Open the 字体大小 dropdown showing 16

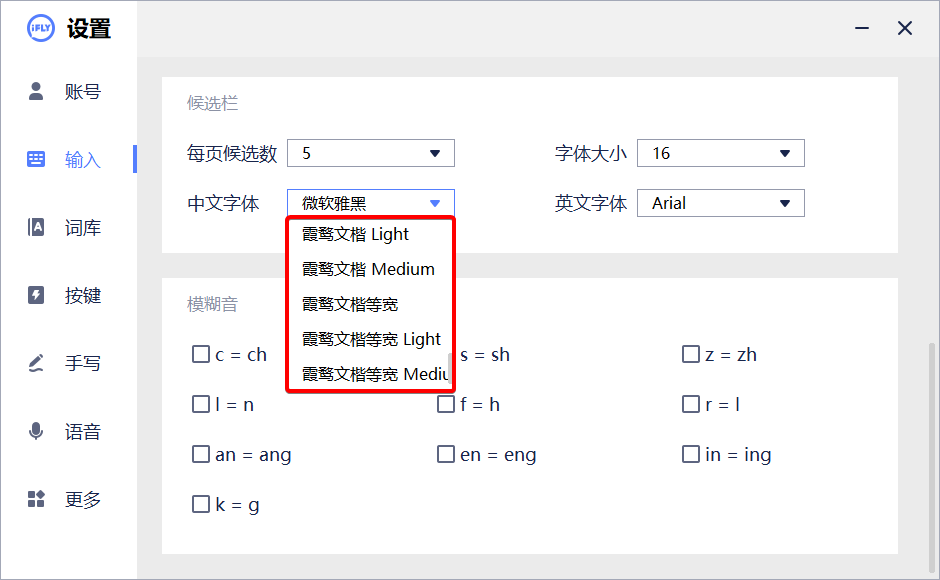[720, 153]
